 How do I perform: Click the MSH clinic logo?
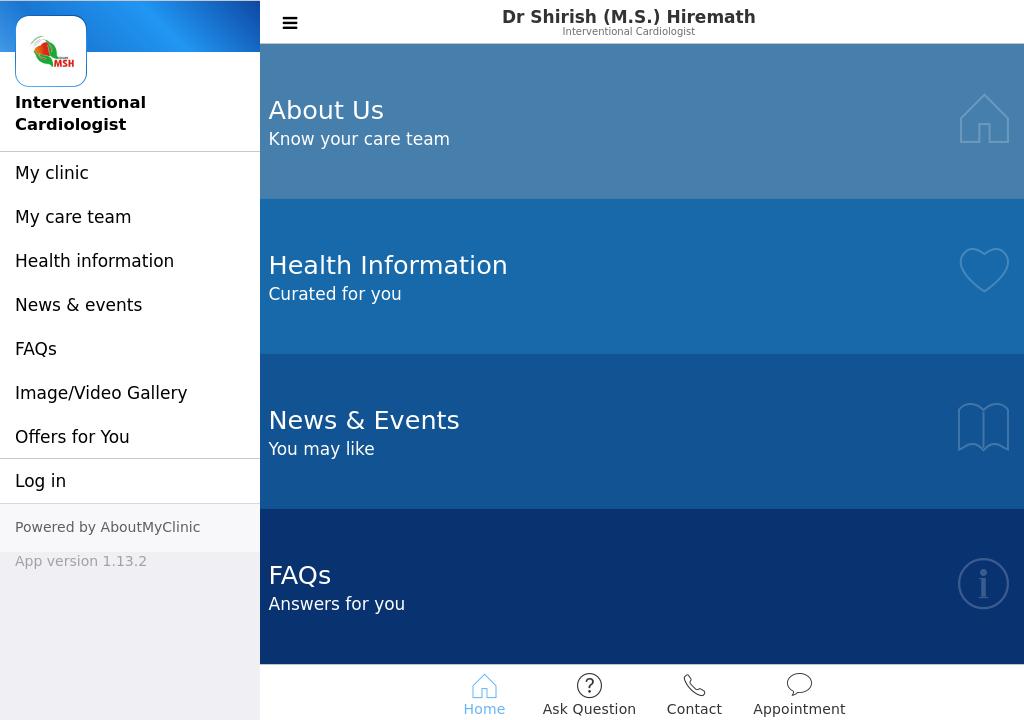point(51,51)
